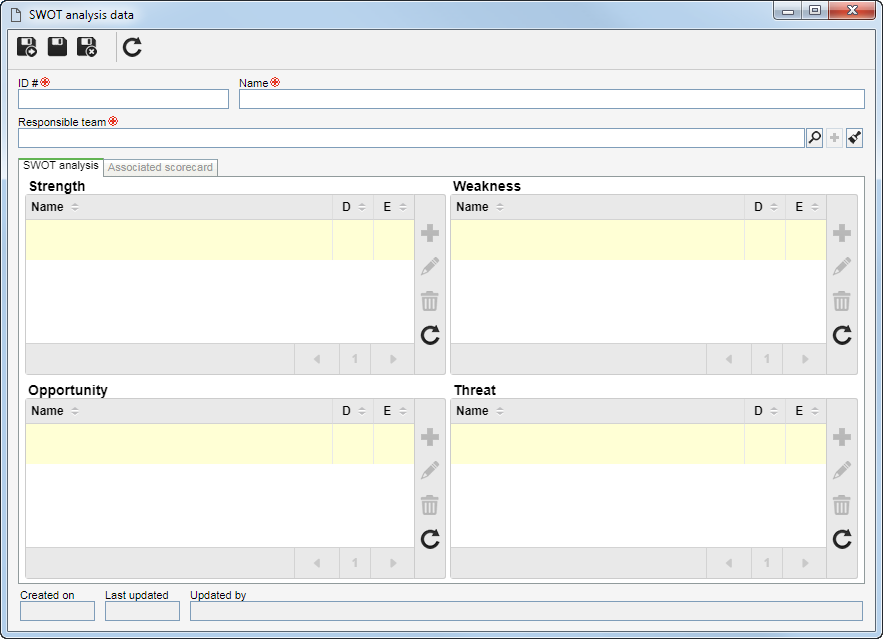The image size is (883, 639).
Task: Sort Opportunity table by D column
Action: coord(353,411)
